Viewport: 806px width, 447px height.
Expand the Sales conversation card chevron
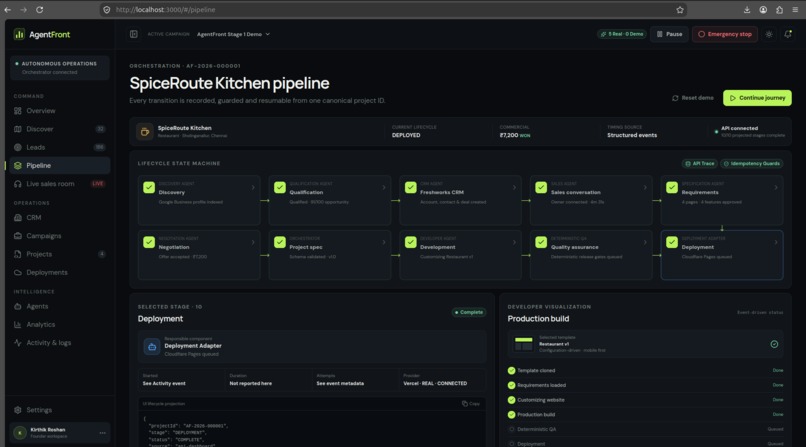coord(645,188)
